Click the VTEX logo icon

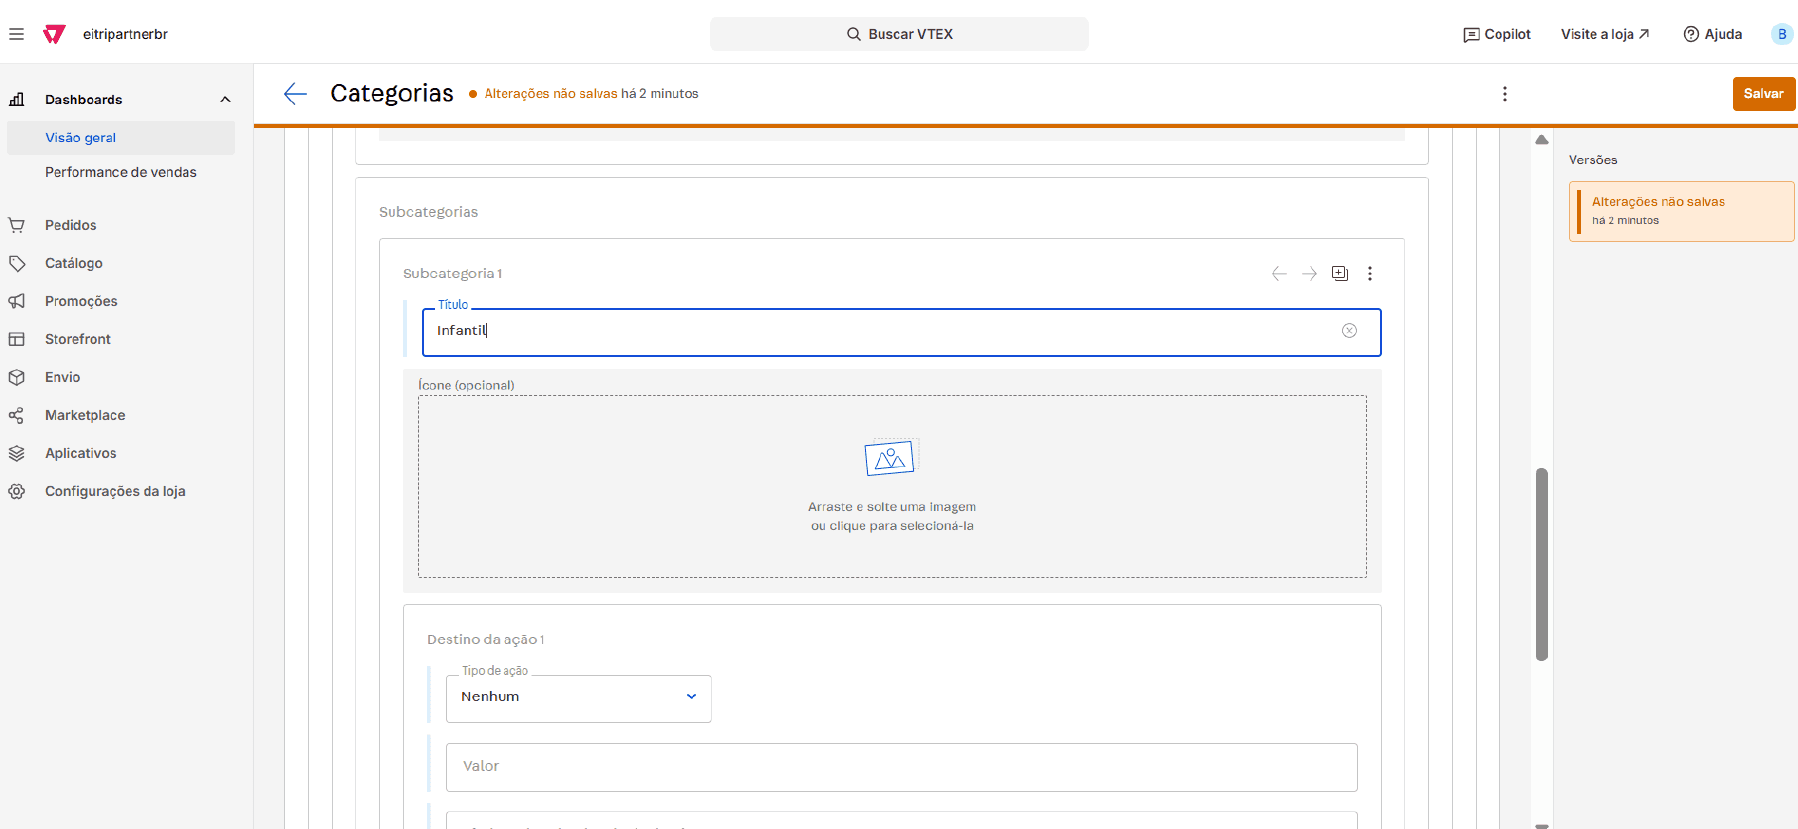(54, 34)
